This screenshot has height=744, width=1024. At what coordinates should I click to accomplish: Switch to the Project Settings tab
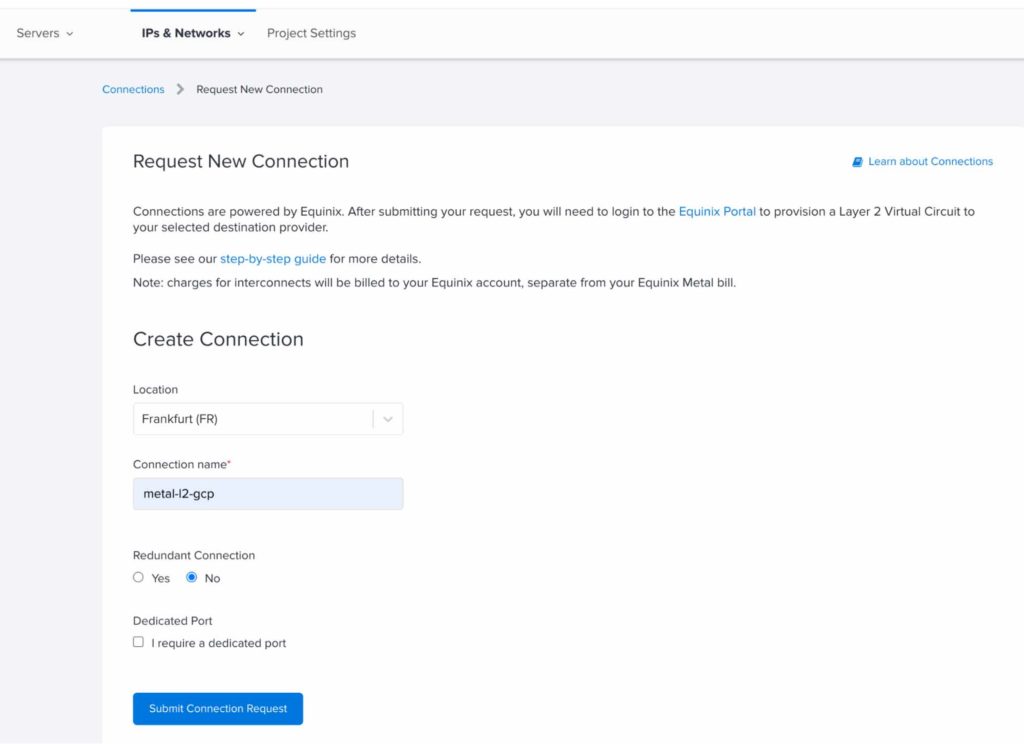tap(311, 32)
